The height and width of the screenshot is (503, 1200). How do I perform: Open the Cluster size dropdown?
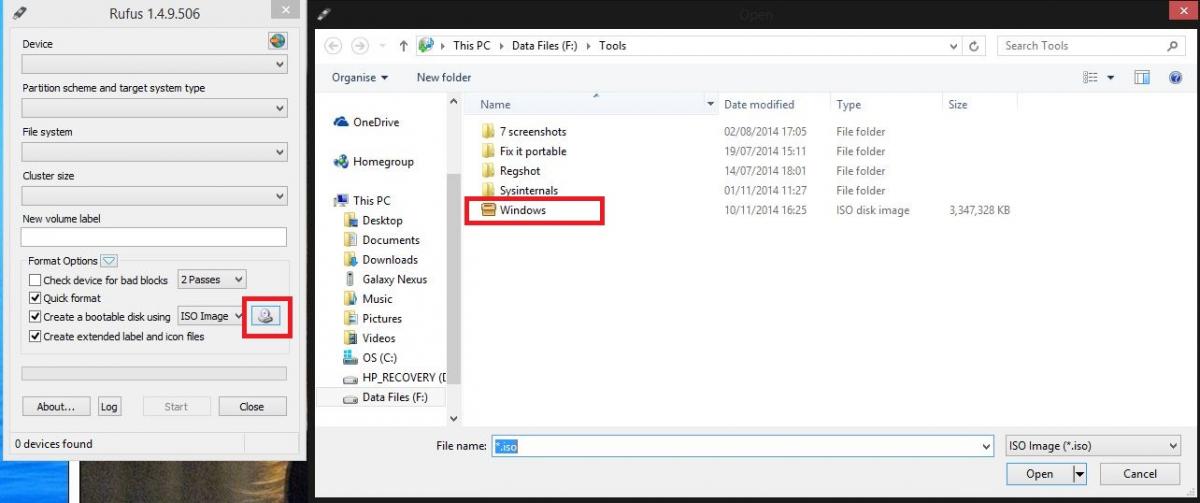(x=154, y=196)
